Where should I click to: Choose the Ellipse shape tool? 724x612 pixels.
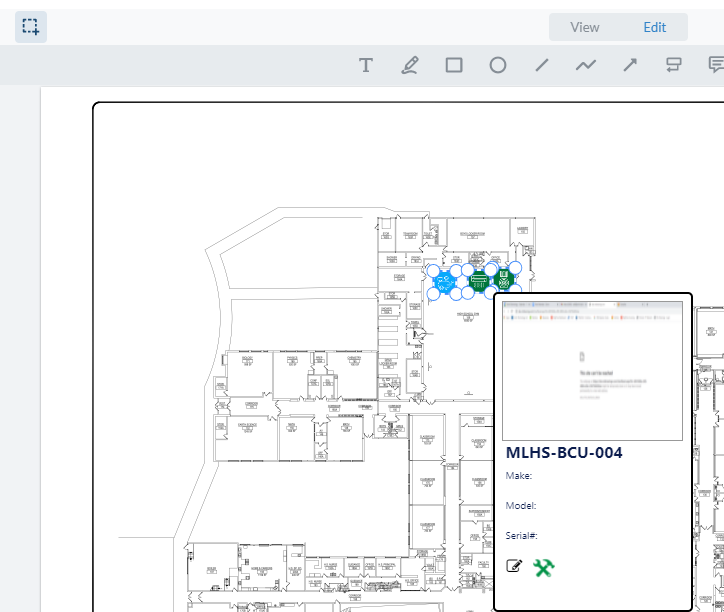(497, 65)
